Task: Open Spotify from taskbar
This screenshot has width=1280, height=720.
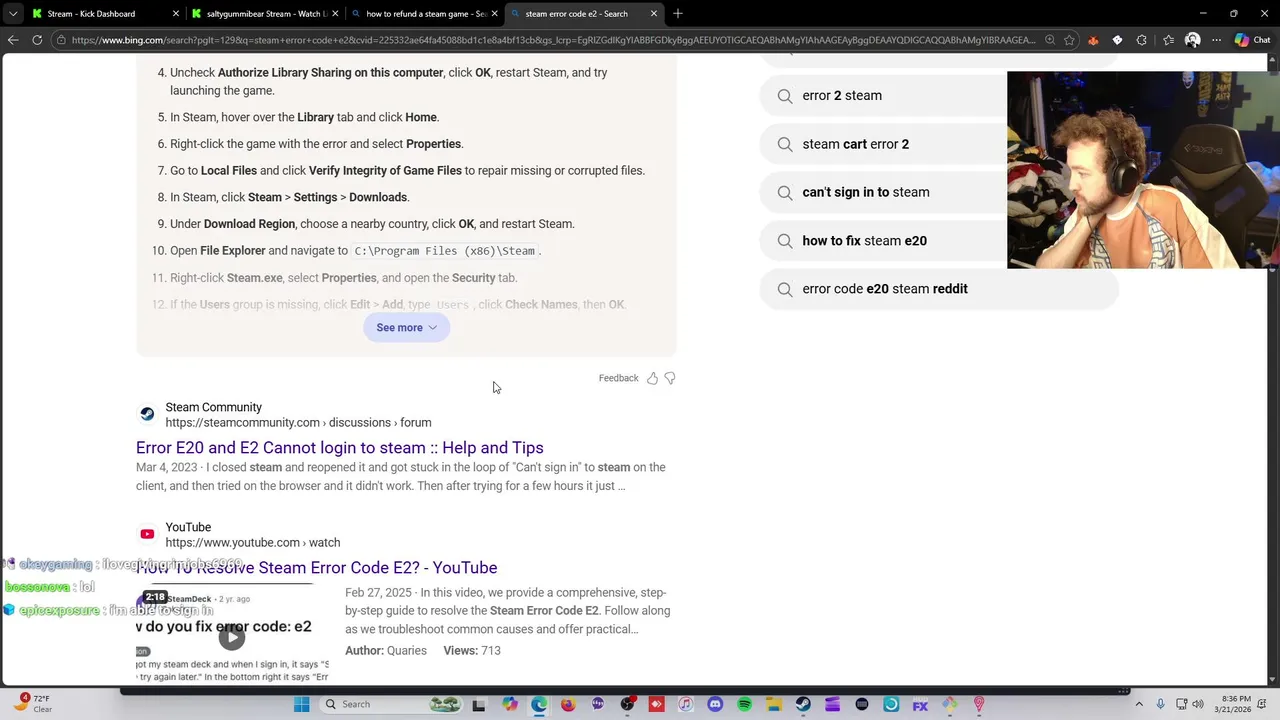Action: pyautogui.click(x=745, y=704)
